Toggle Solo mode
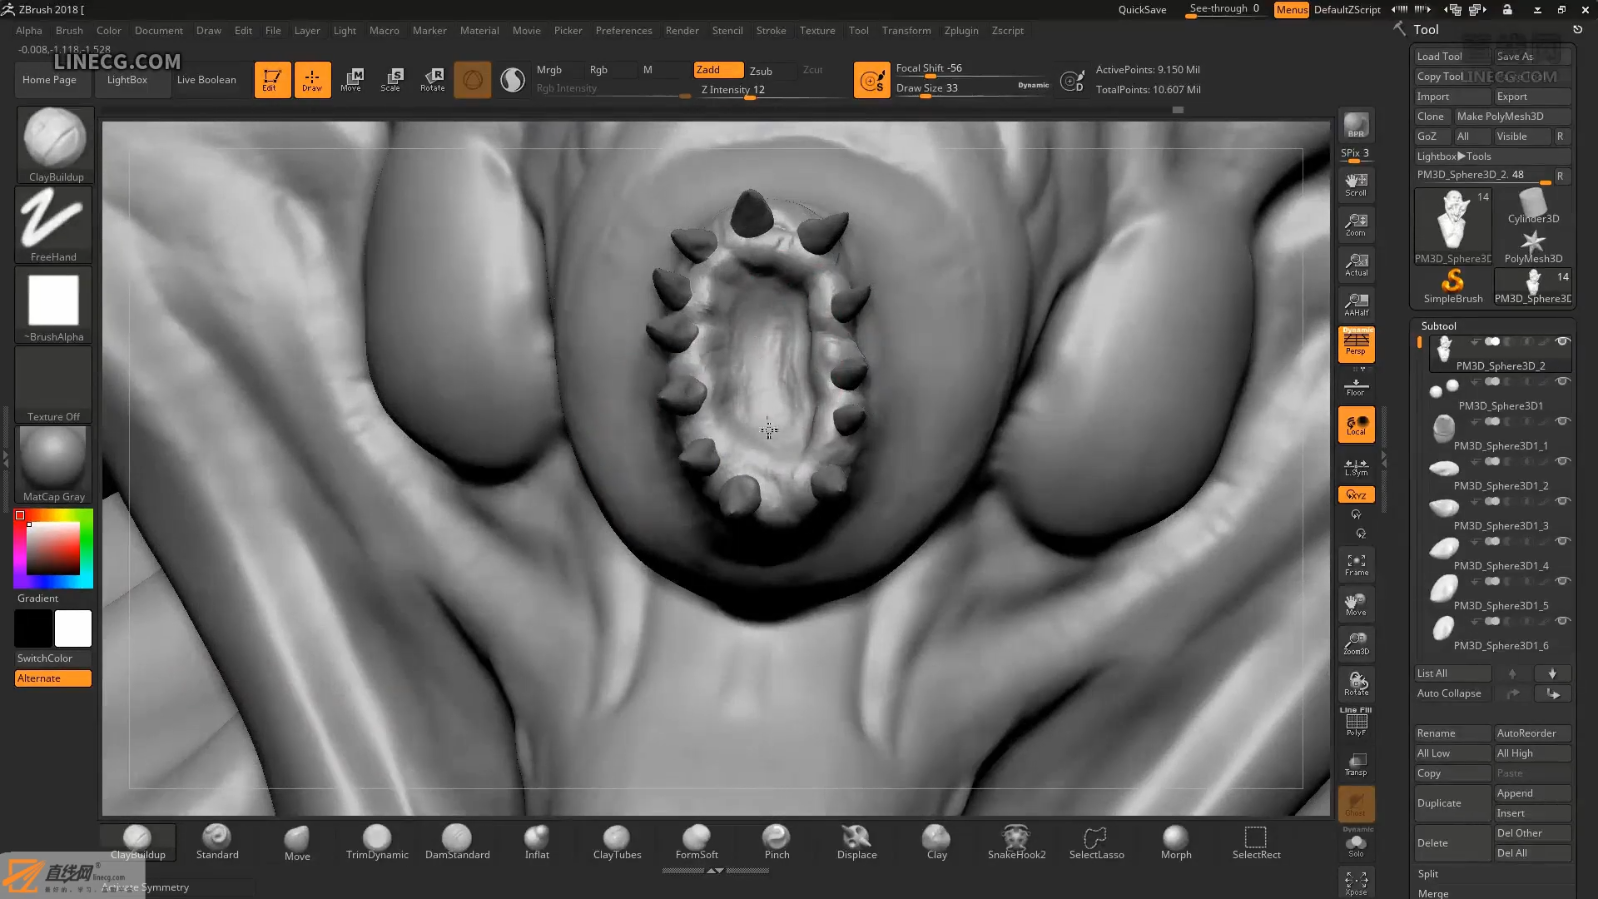This screenshot has width=1598, height=899. (x=1356, y=845)
